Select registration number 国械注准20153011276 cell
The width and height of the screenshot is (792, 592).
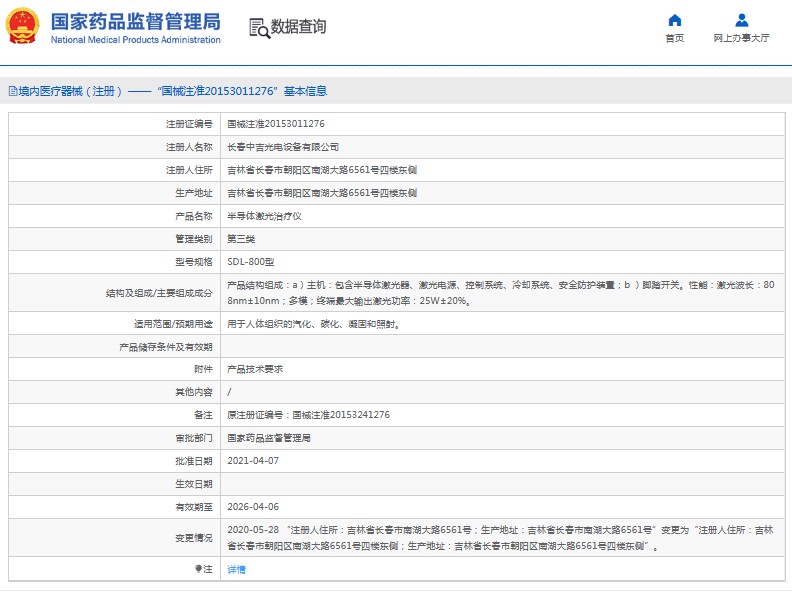[276, 124]
